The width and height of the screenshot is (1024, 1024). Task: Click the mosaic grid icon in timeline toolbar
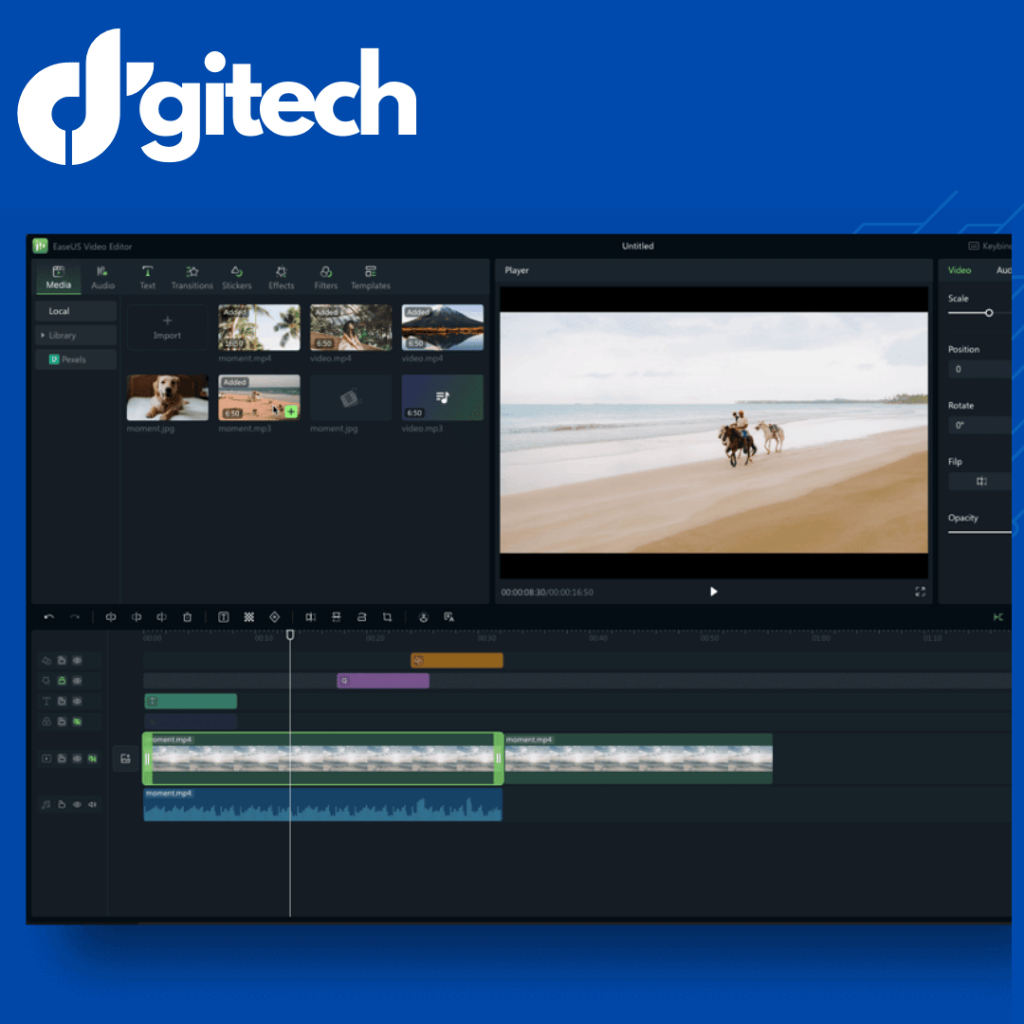pyautogui.click(x=249, y=617)
